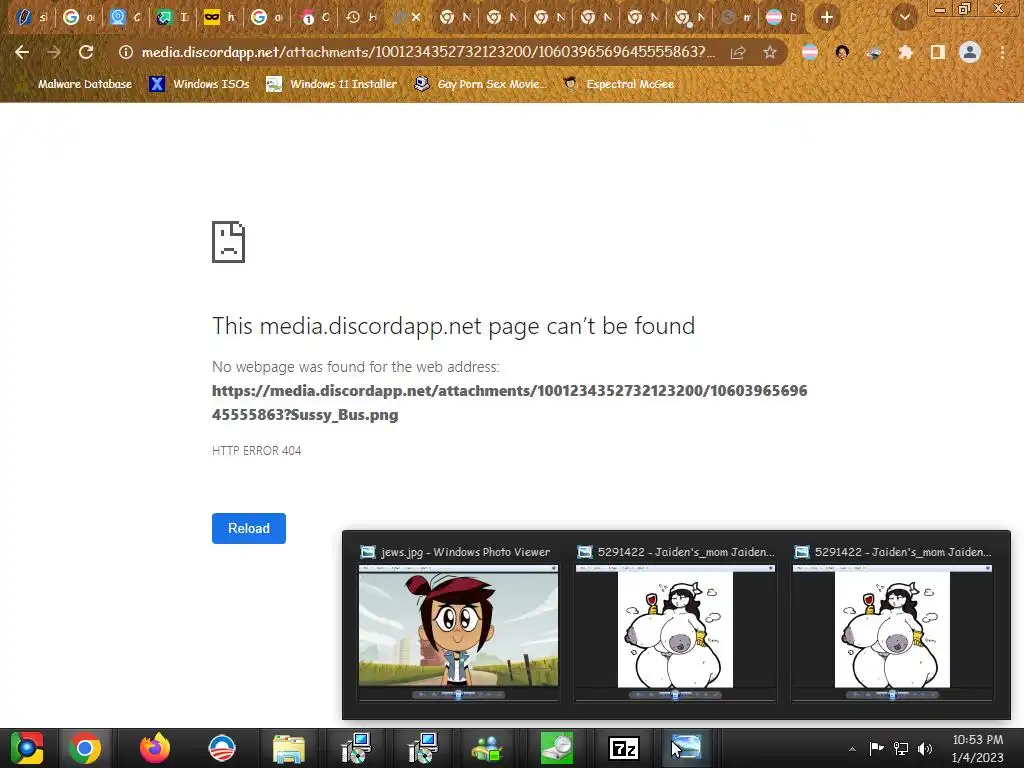Image resolution: width=1024 pixels, height=768 pixels.
Task: View site information icon in address bar
Action: [125, 52]
